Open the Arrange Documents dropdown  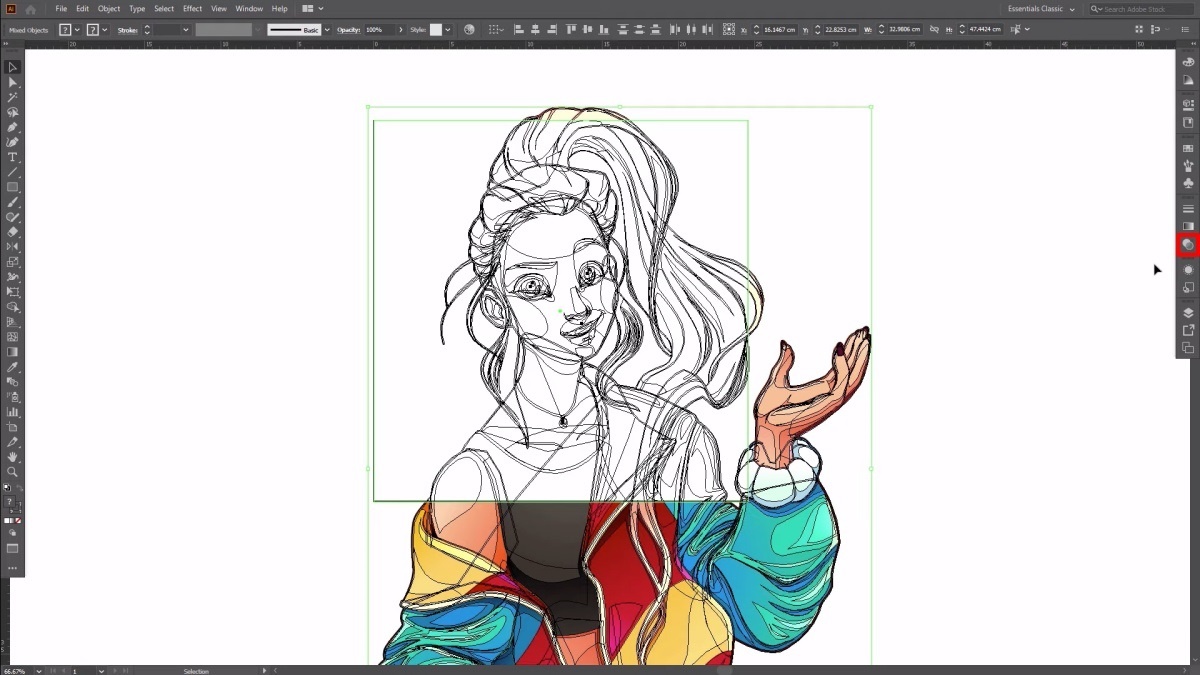point(312,9)
